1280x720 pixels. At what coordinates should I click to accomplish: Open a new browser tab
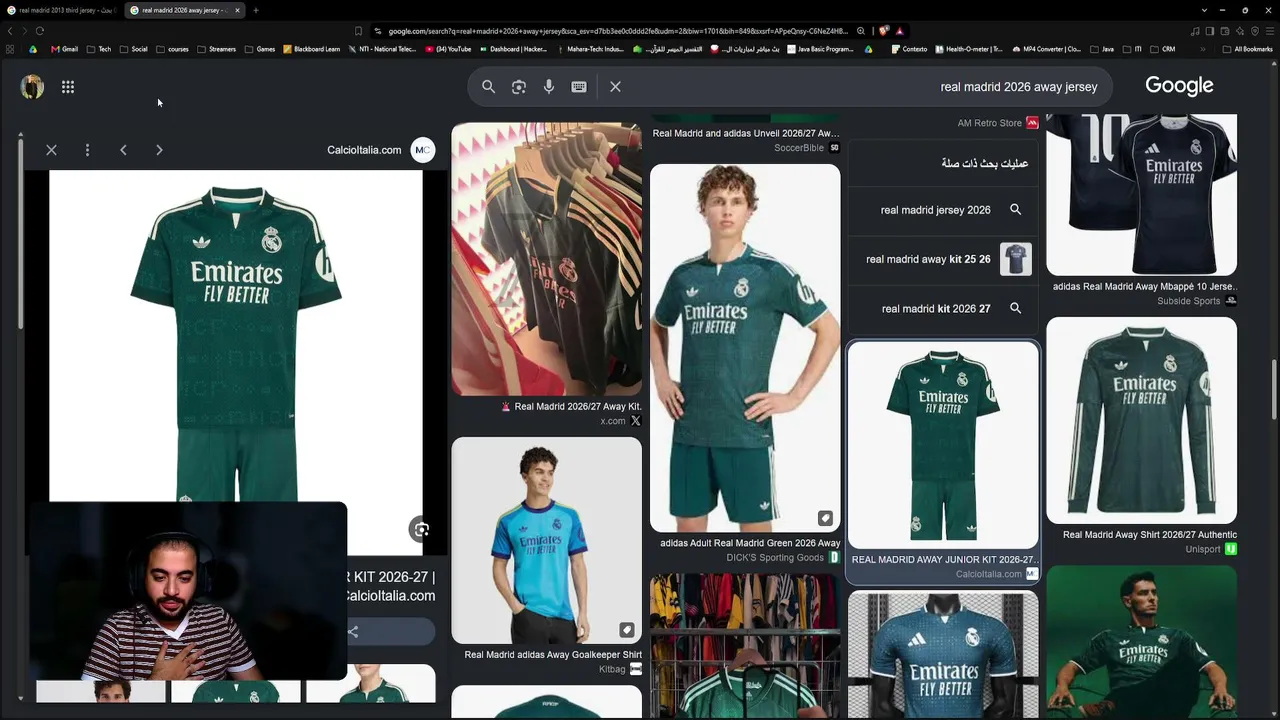tap(256, 10)
